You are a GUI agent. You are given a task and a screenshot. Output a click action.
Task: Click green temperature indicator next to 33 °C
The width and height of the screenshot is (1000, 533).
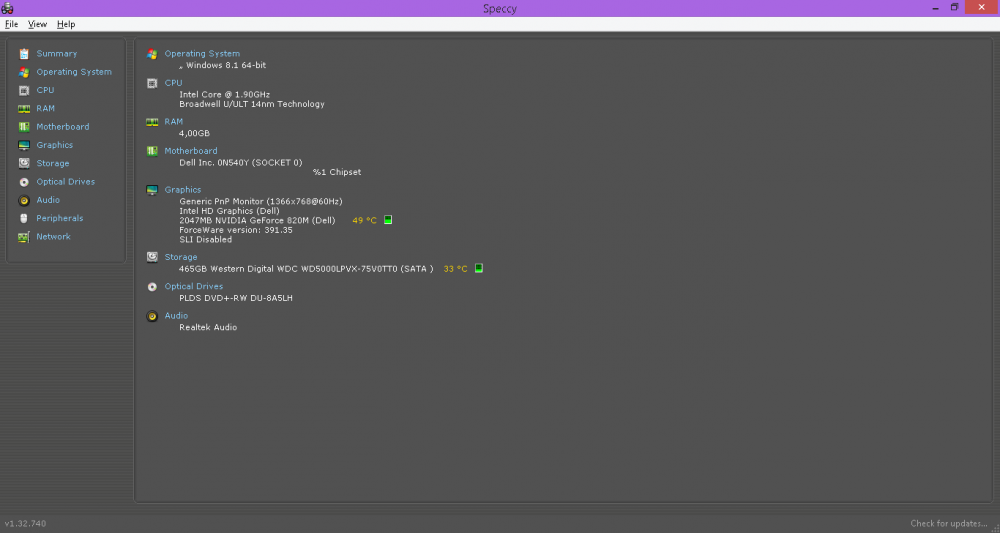pos(478,268)
